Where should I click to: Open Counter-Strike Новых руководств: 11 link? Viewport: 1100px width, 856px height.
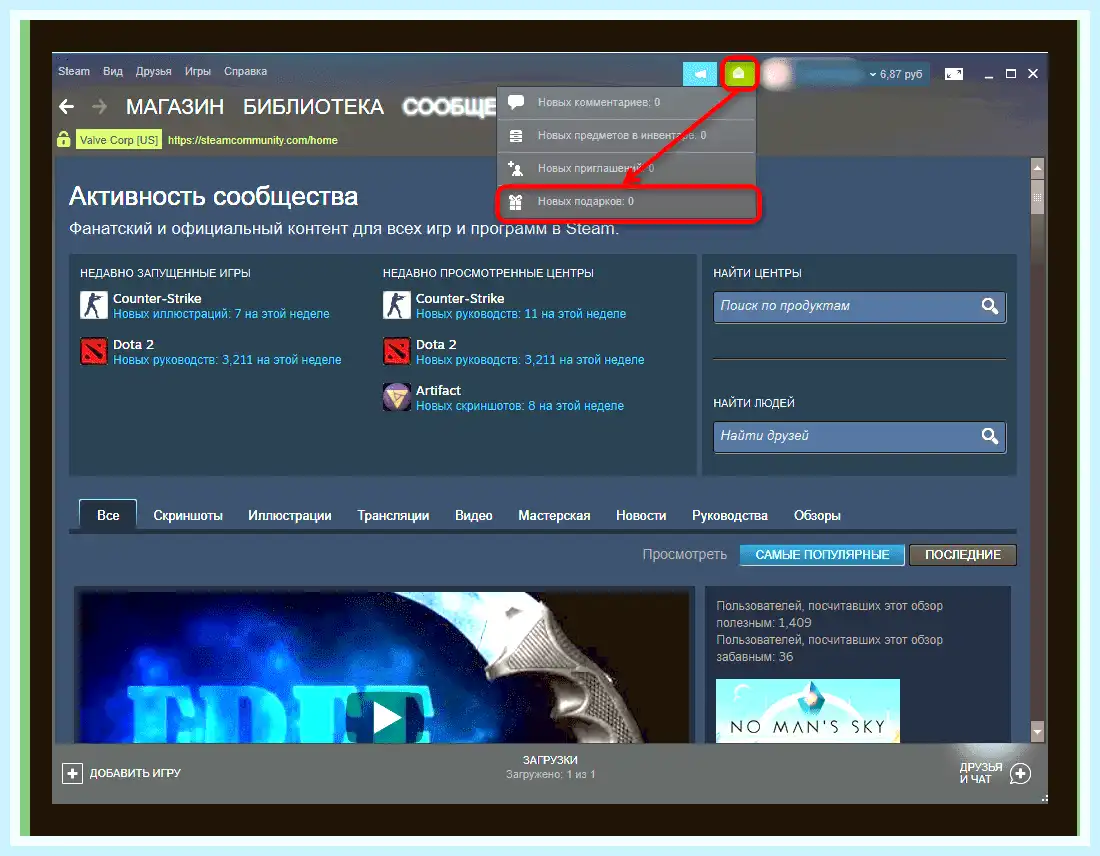[x=521, y=314]
